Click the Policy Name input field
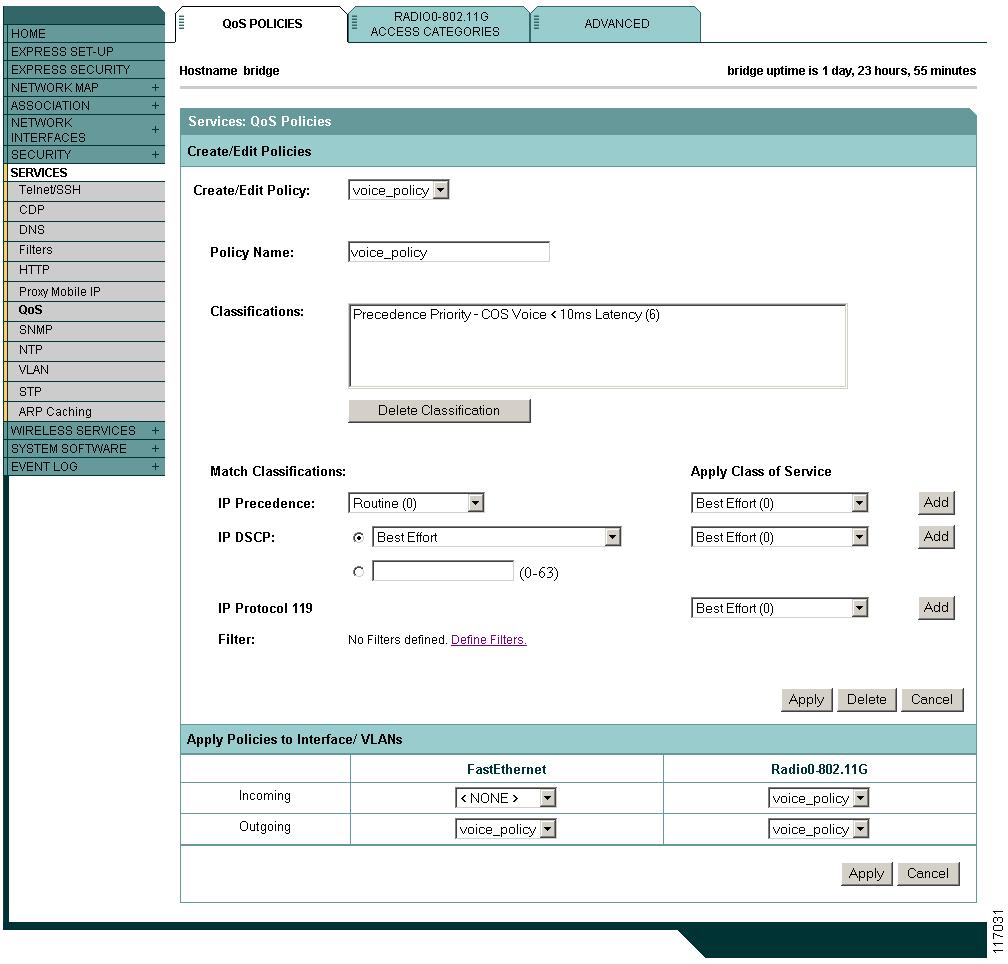1008x964 pixels. click(449, 252)
